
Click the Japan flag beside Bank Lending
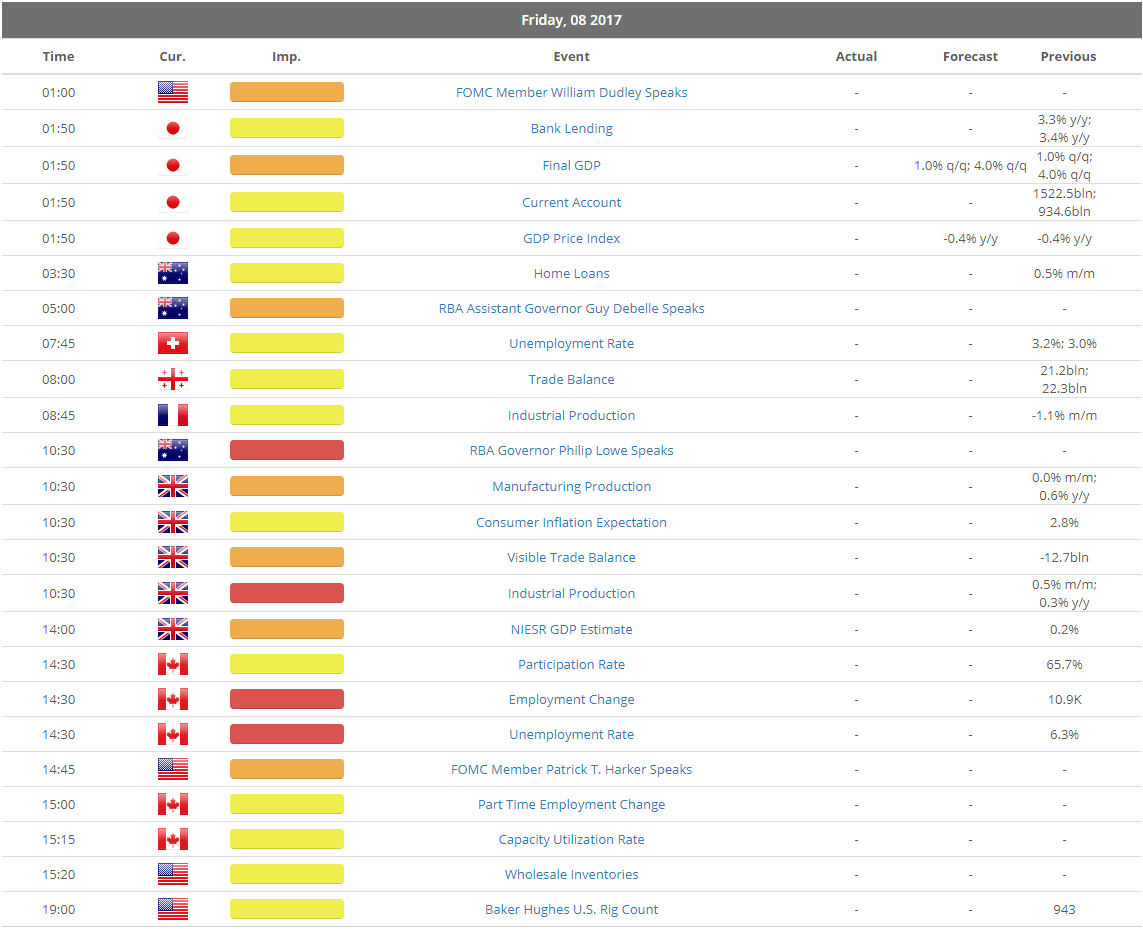point(172,129)
